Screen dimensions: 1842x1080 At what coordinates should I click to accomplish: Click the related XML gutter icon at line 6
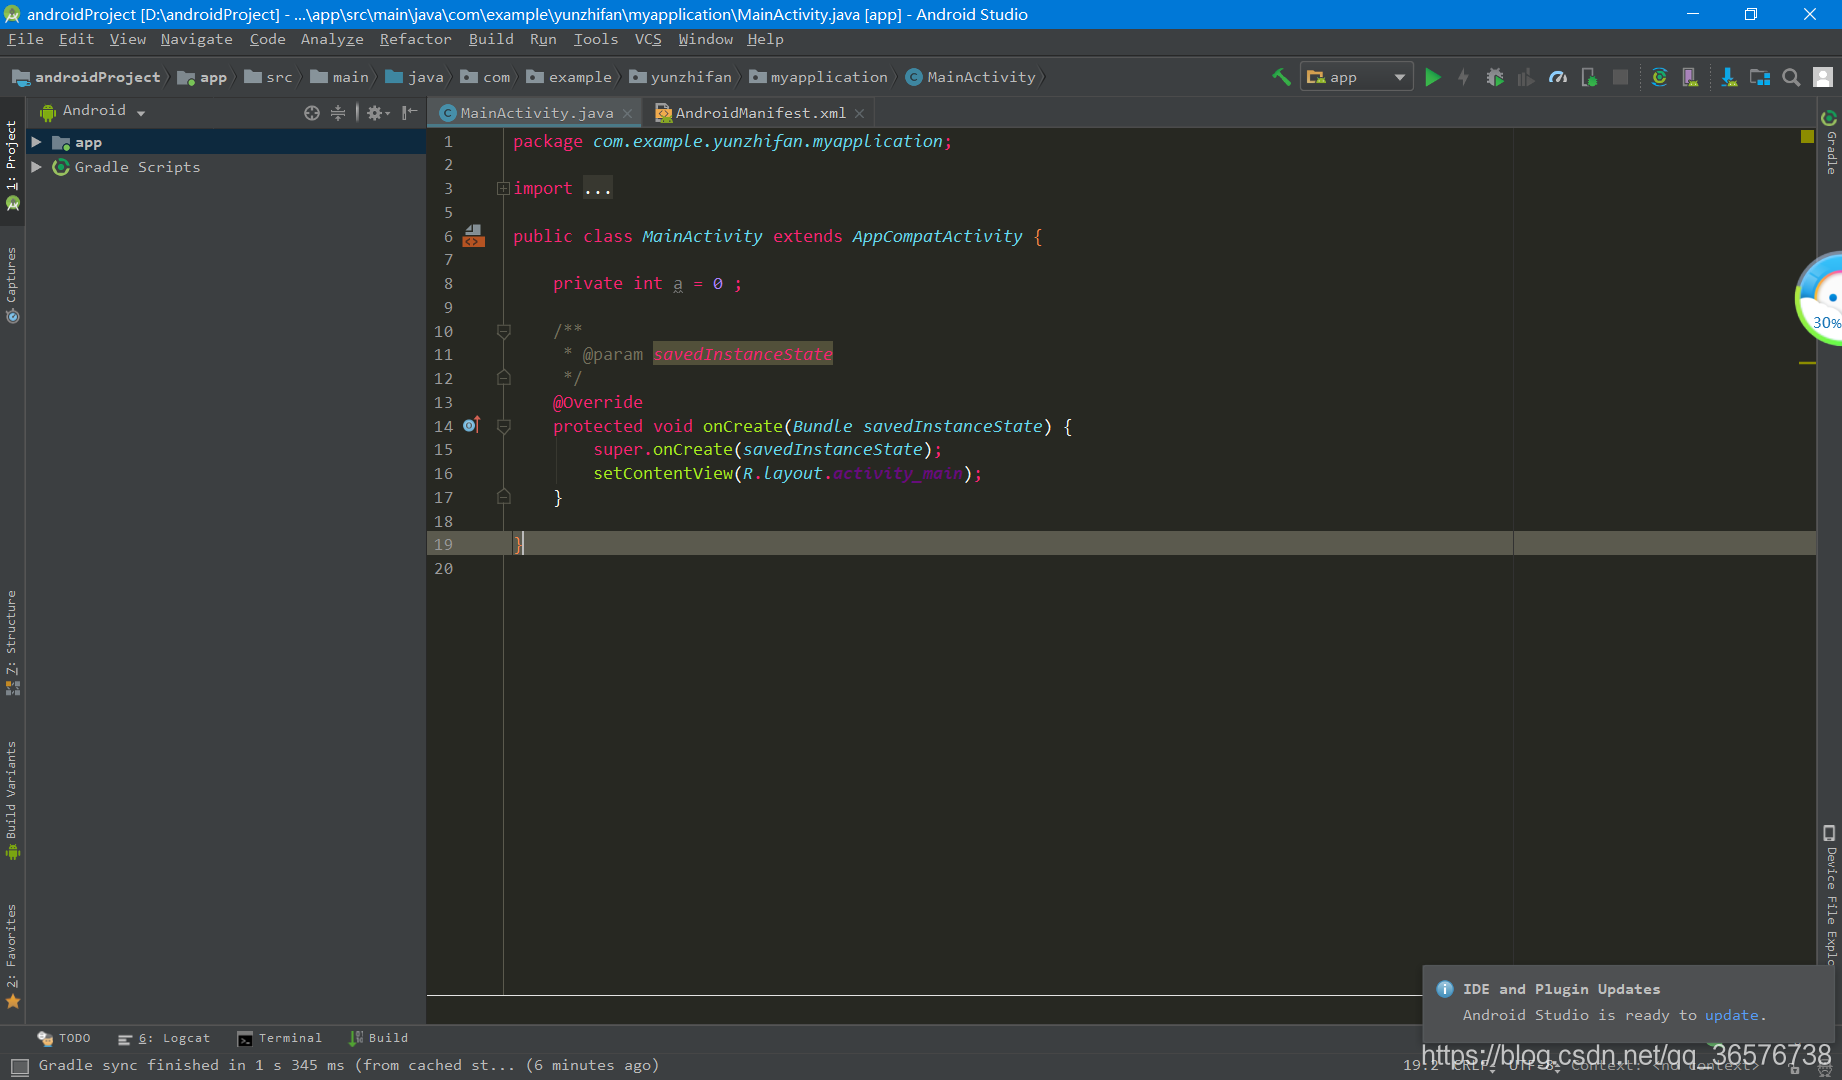(x=474, y=236)
